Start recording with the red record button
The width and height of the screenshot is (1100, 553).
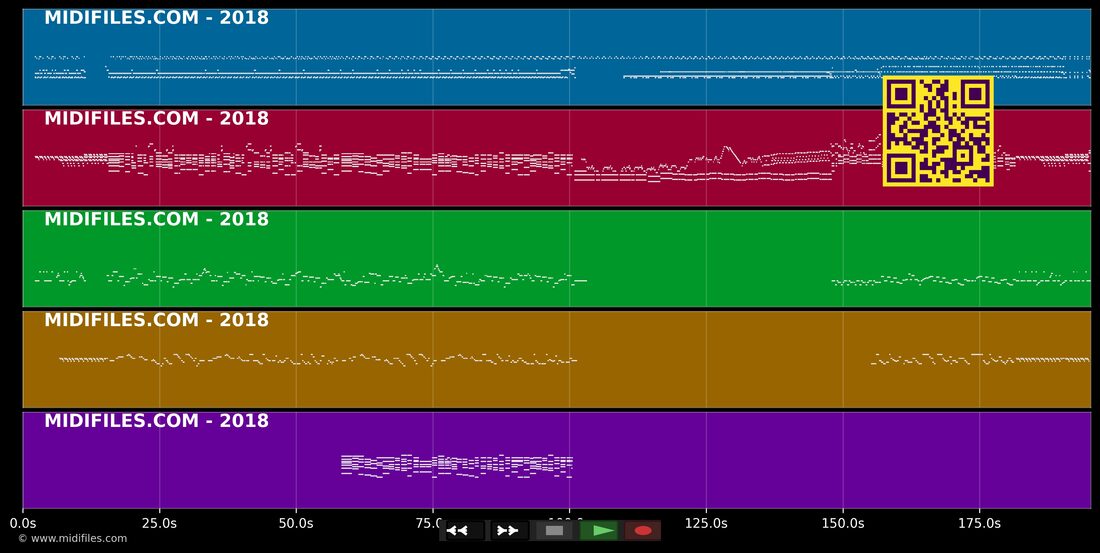coord(643,531)
